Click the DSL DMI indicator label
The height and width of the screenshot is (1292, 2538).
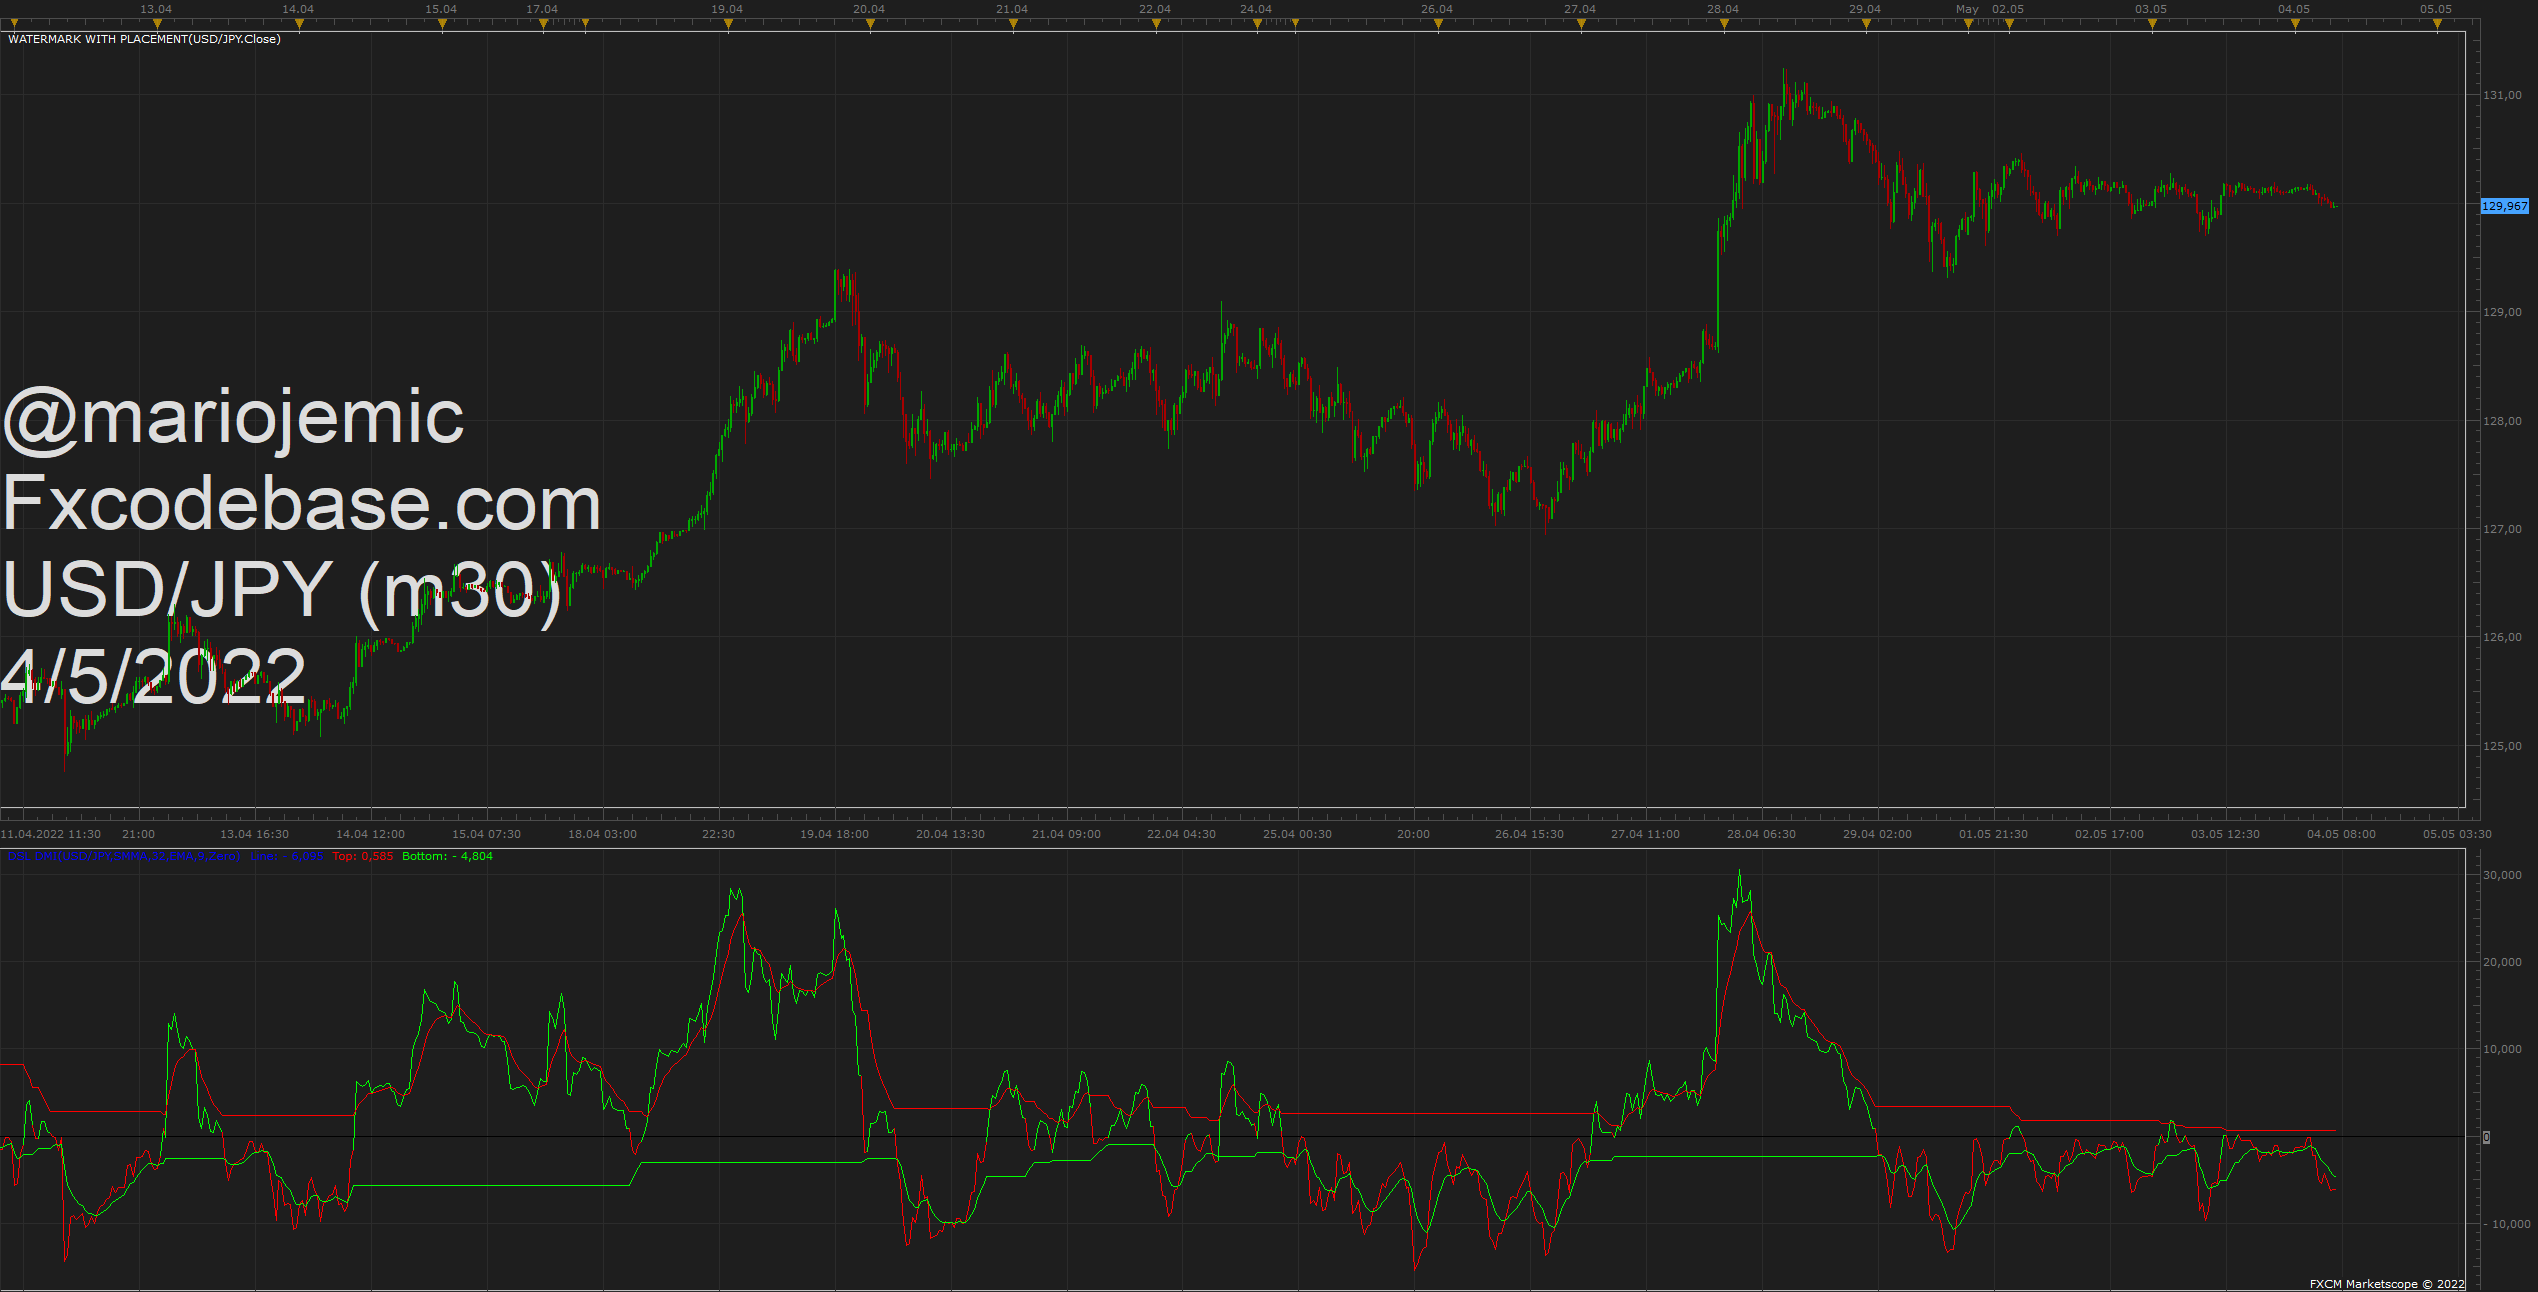[x=124, y=856]
